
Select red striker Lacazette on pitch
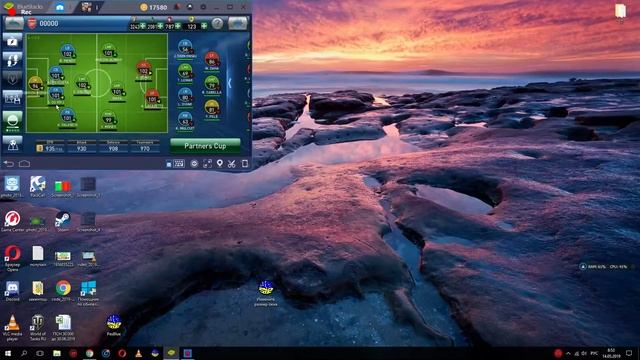click(152, 98)
